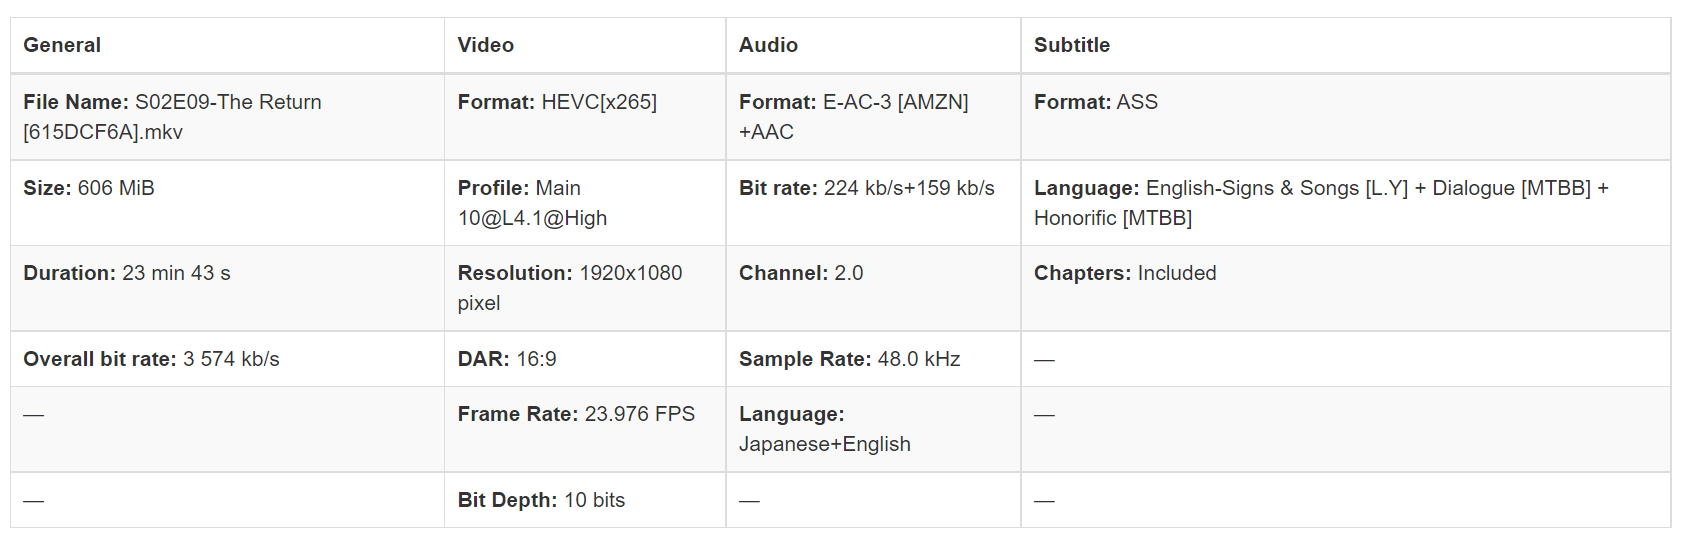
Task: Click the Chapters Included cell
Action: pos(1125,273)
